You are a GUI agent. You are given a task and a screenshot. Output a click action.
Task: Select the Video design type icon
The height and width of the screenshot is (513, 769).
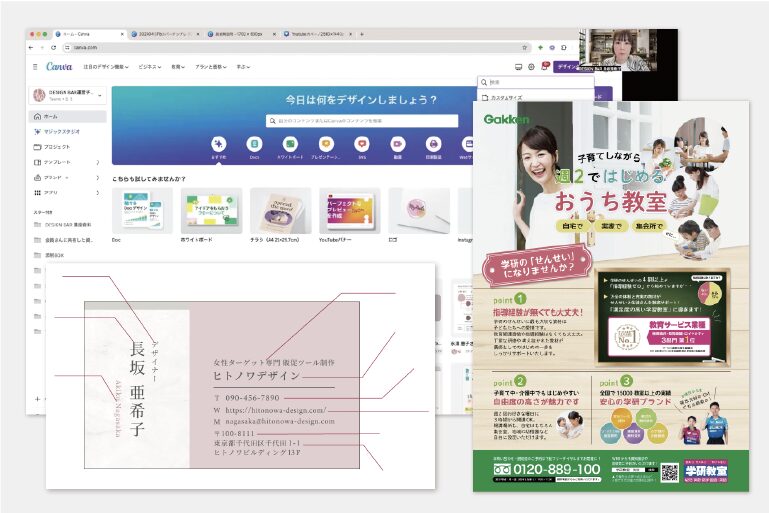(x=398, y=144)
